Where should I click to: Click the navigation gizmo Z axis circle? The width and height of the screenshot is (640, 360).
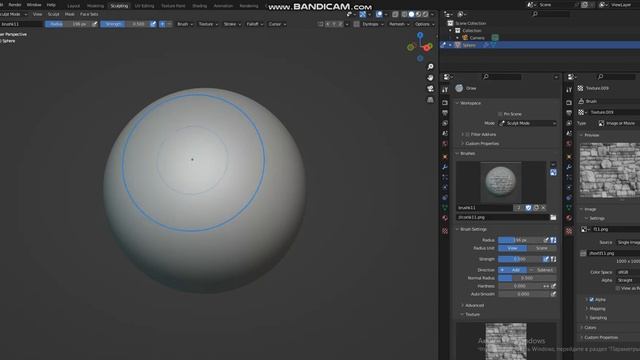(420, 36)
